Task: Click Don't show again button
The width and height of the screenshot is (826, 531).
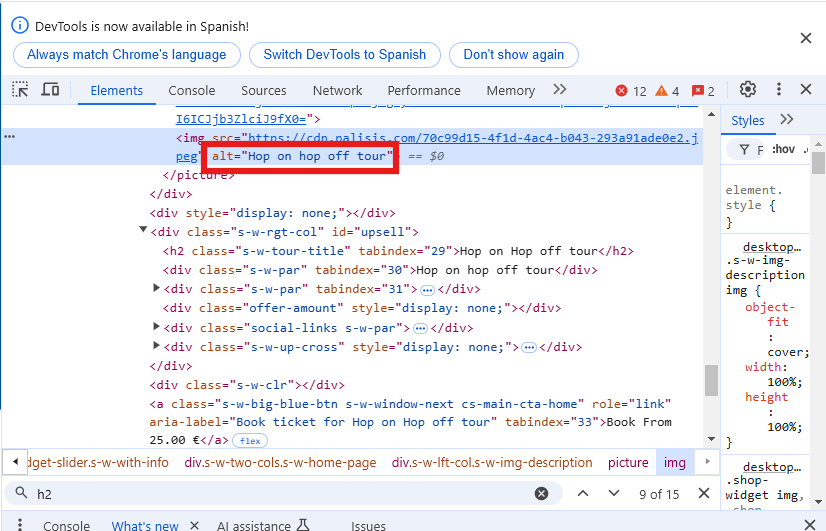Action: click(514, 55)
